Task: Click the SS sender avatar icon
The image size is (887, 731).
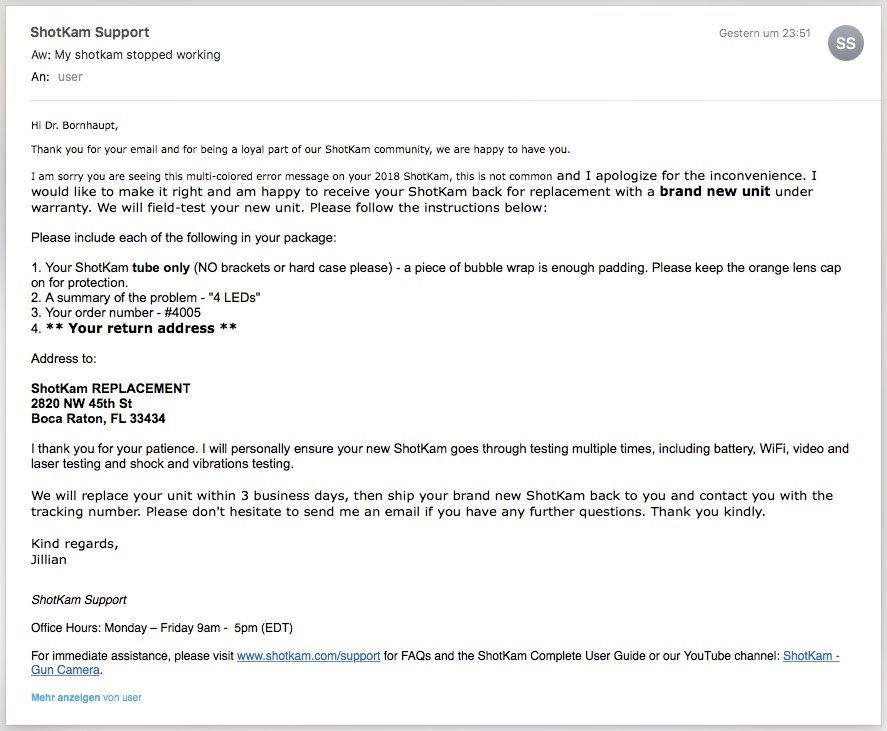Action: 846,43
